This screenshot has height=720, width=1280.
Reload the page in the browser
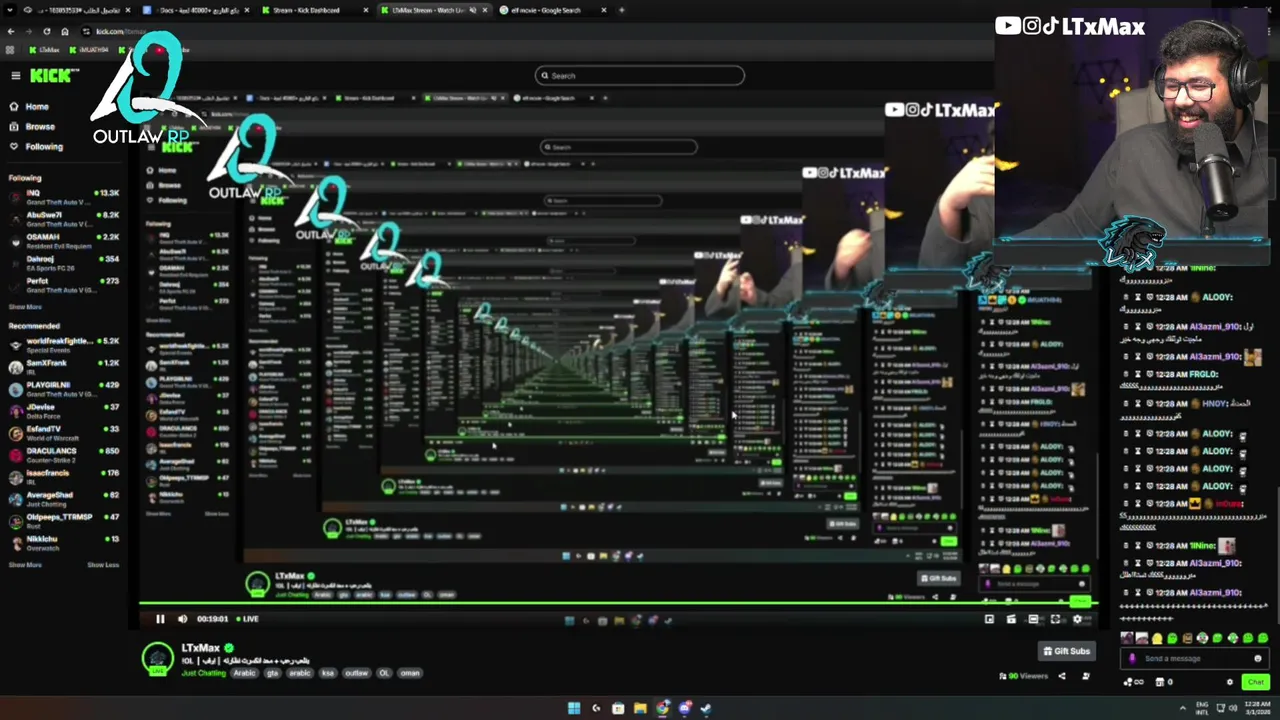[x=46, y=31]
